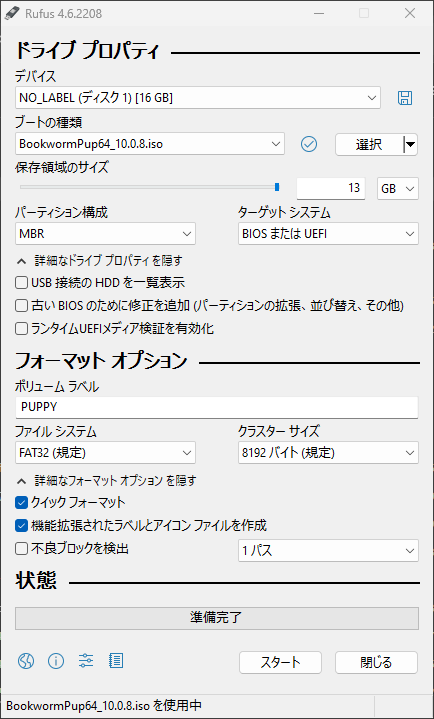This screenshot has width=434, height=719.
Task: Click the status bar text BookwormPup64_10.0.8.iso を使用中
Action: click(x=104, y=706)
